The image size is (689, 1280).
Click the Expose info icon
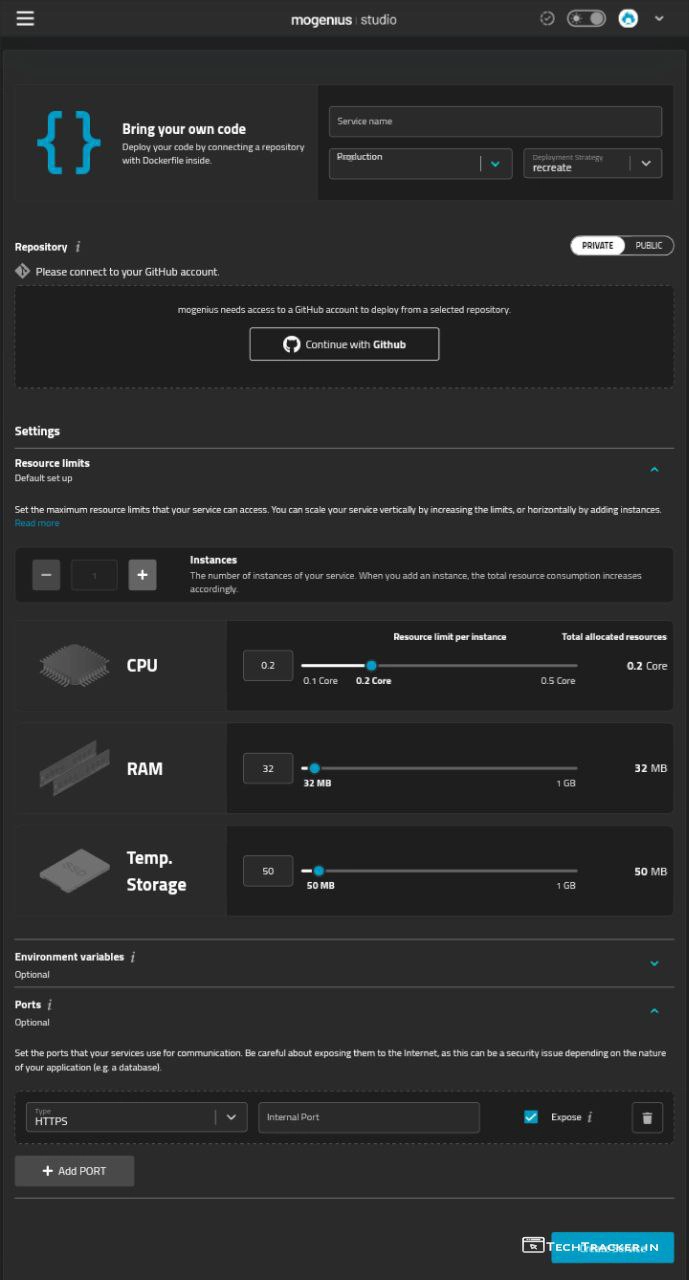(x=590, y=1117)
